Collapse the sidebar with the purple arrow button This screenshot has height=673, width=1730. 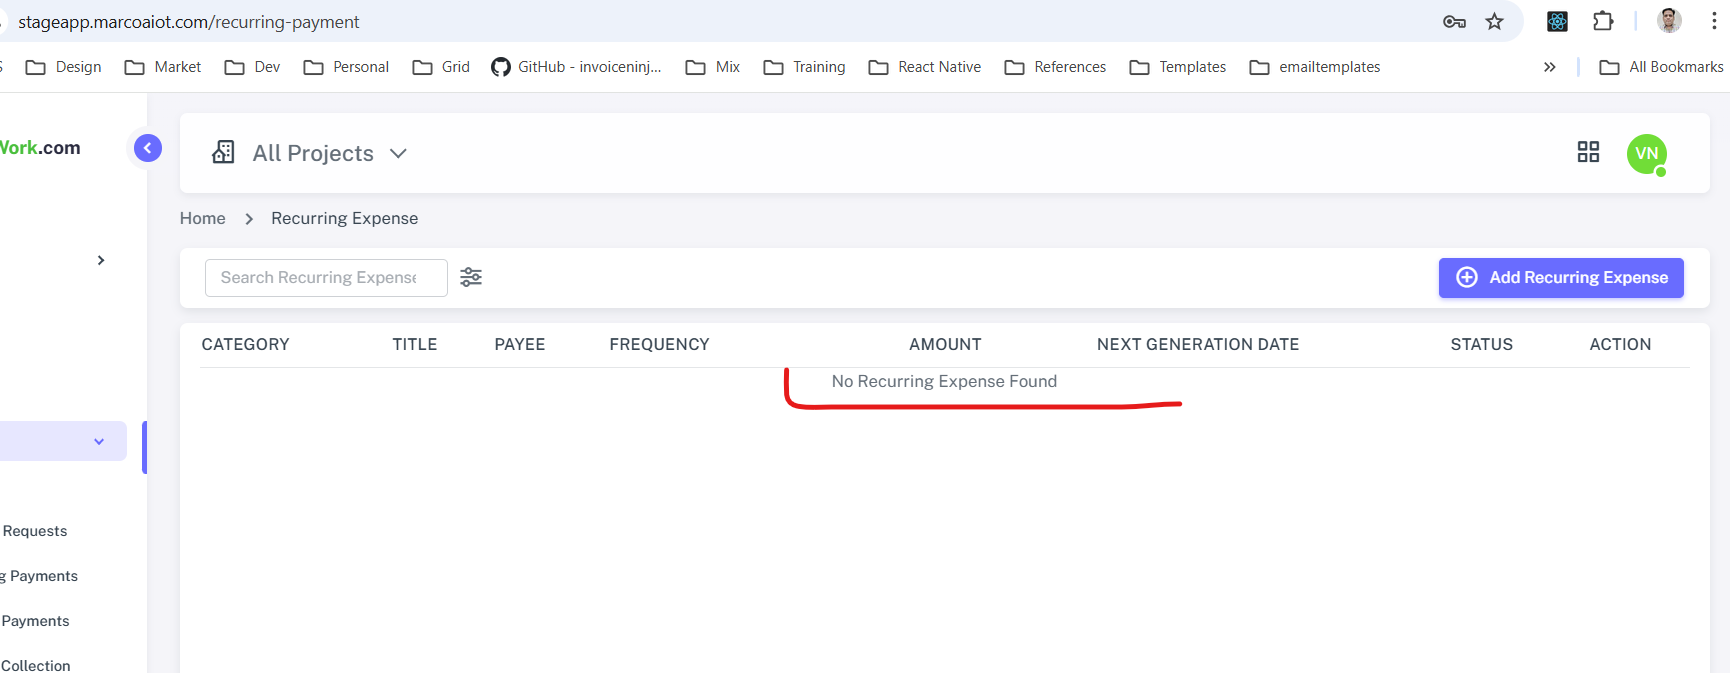(x=147, y=148)
